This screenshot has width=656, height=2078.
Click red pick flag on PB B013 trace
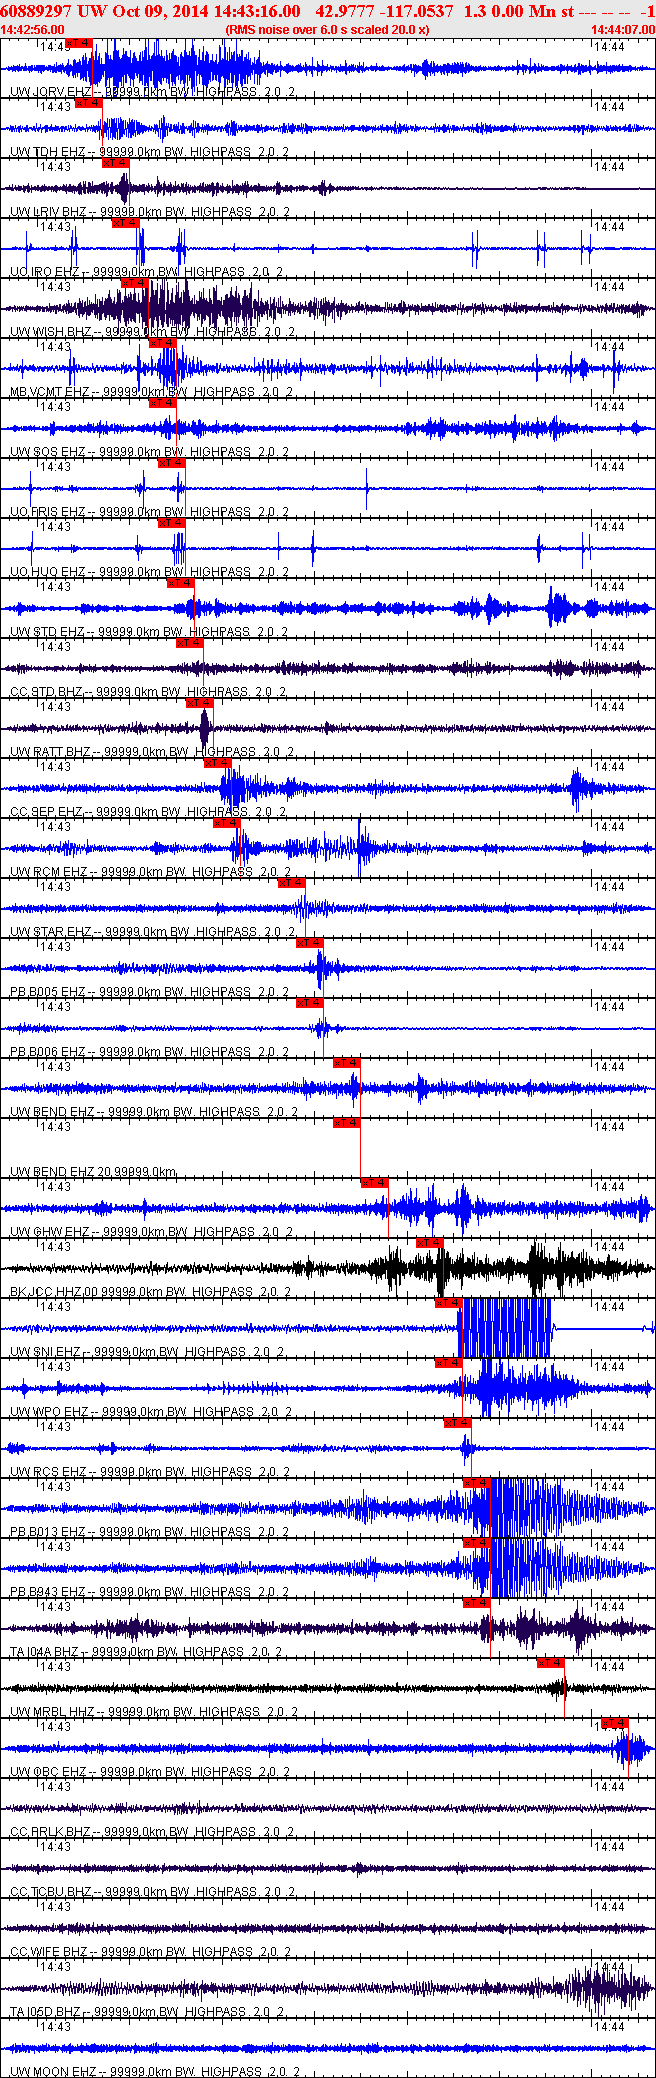[x=476, y=1483]
